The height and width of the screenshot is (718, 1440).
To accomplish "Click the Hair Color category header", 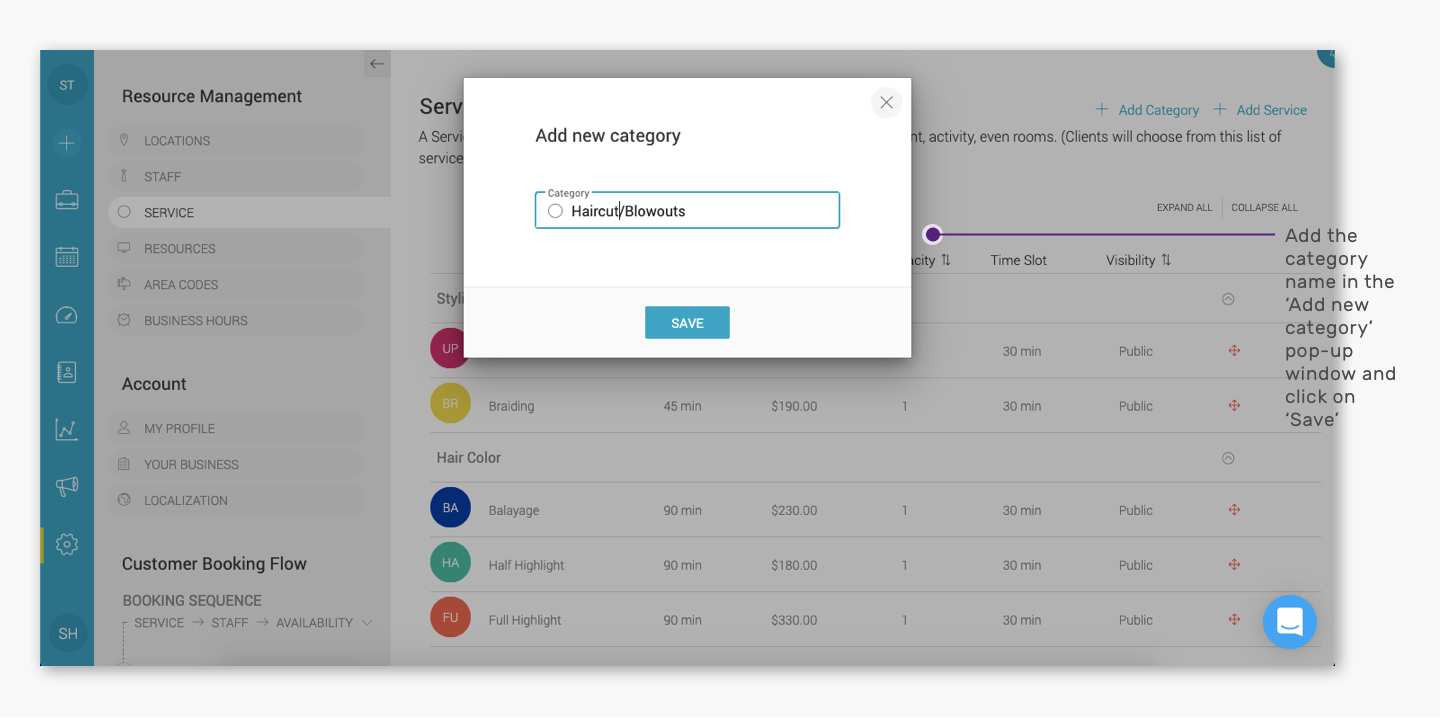I will [469, 458].
